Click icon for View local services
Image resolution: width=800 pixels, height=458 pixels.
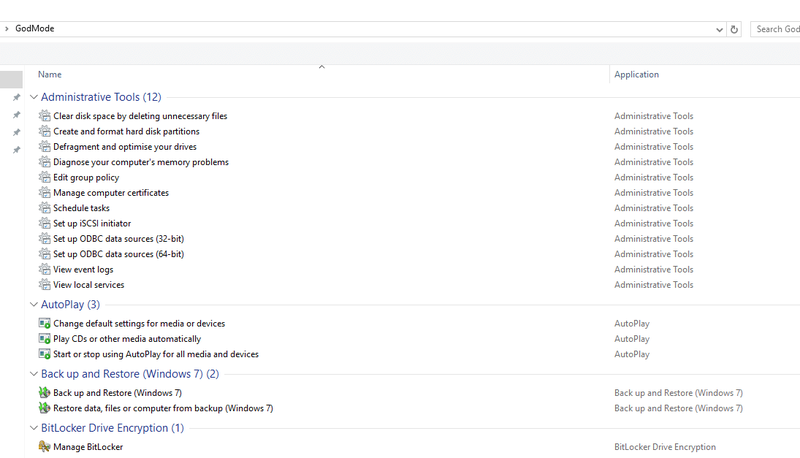45,284
